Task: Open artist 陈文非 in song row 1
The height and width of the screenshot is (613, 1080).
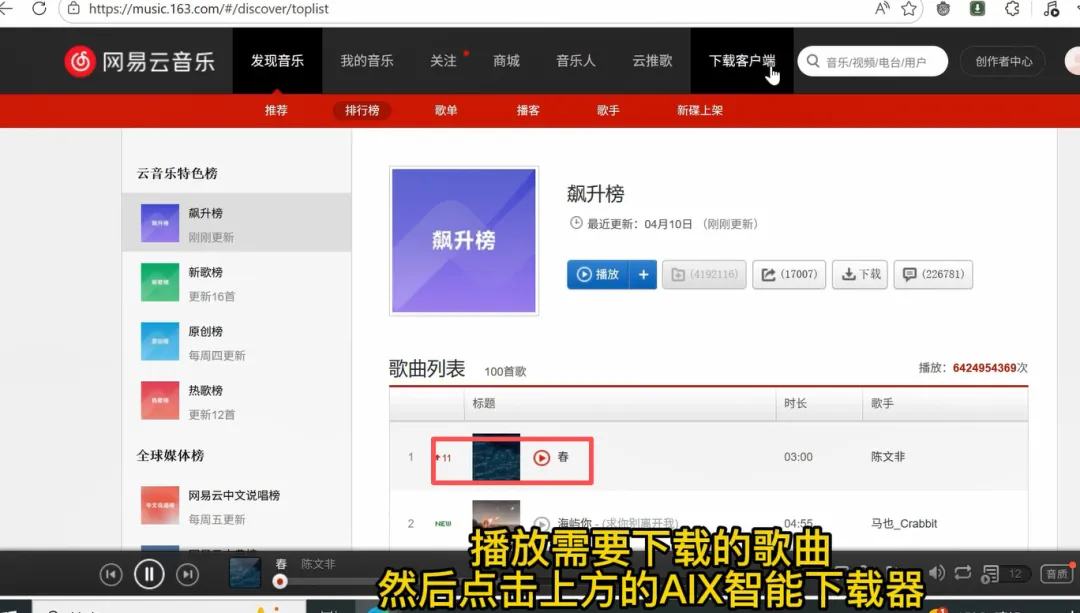Action: pos(888,457)
